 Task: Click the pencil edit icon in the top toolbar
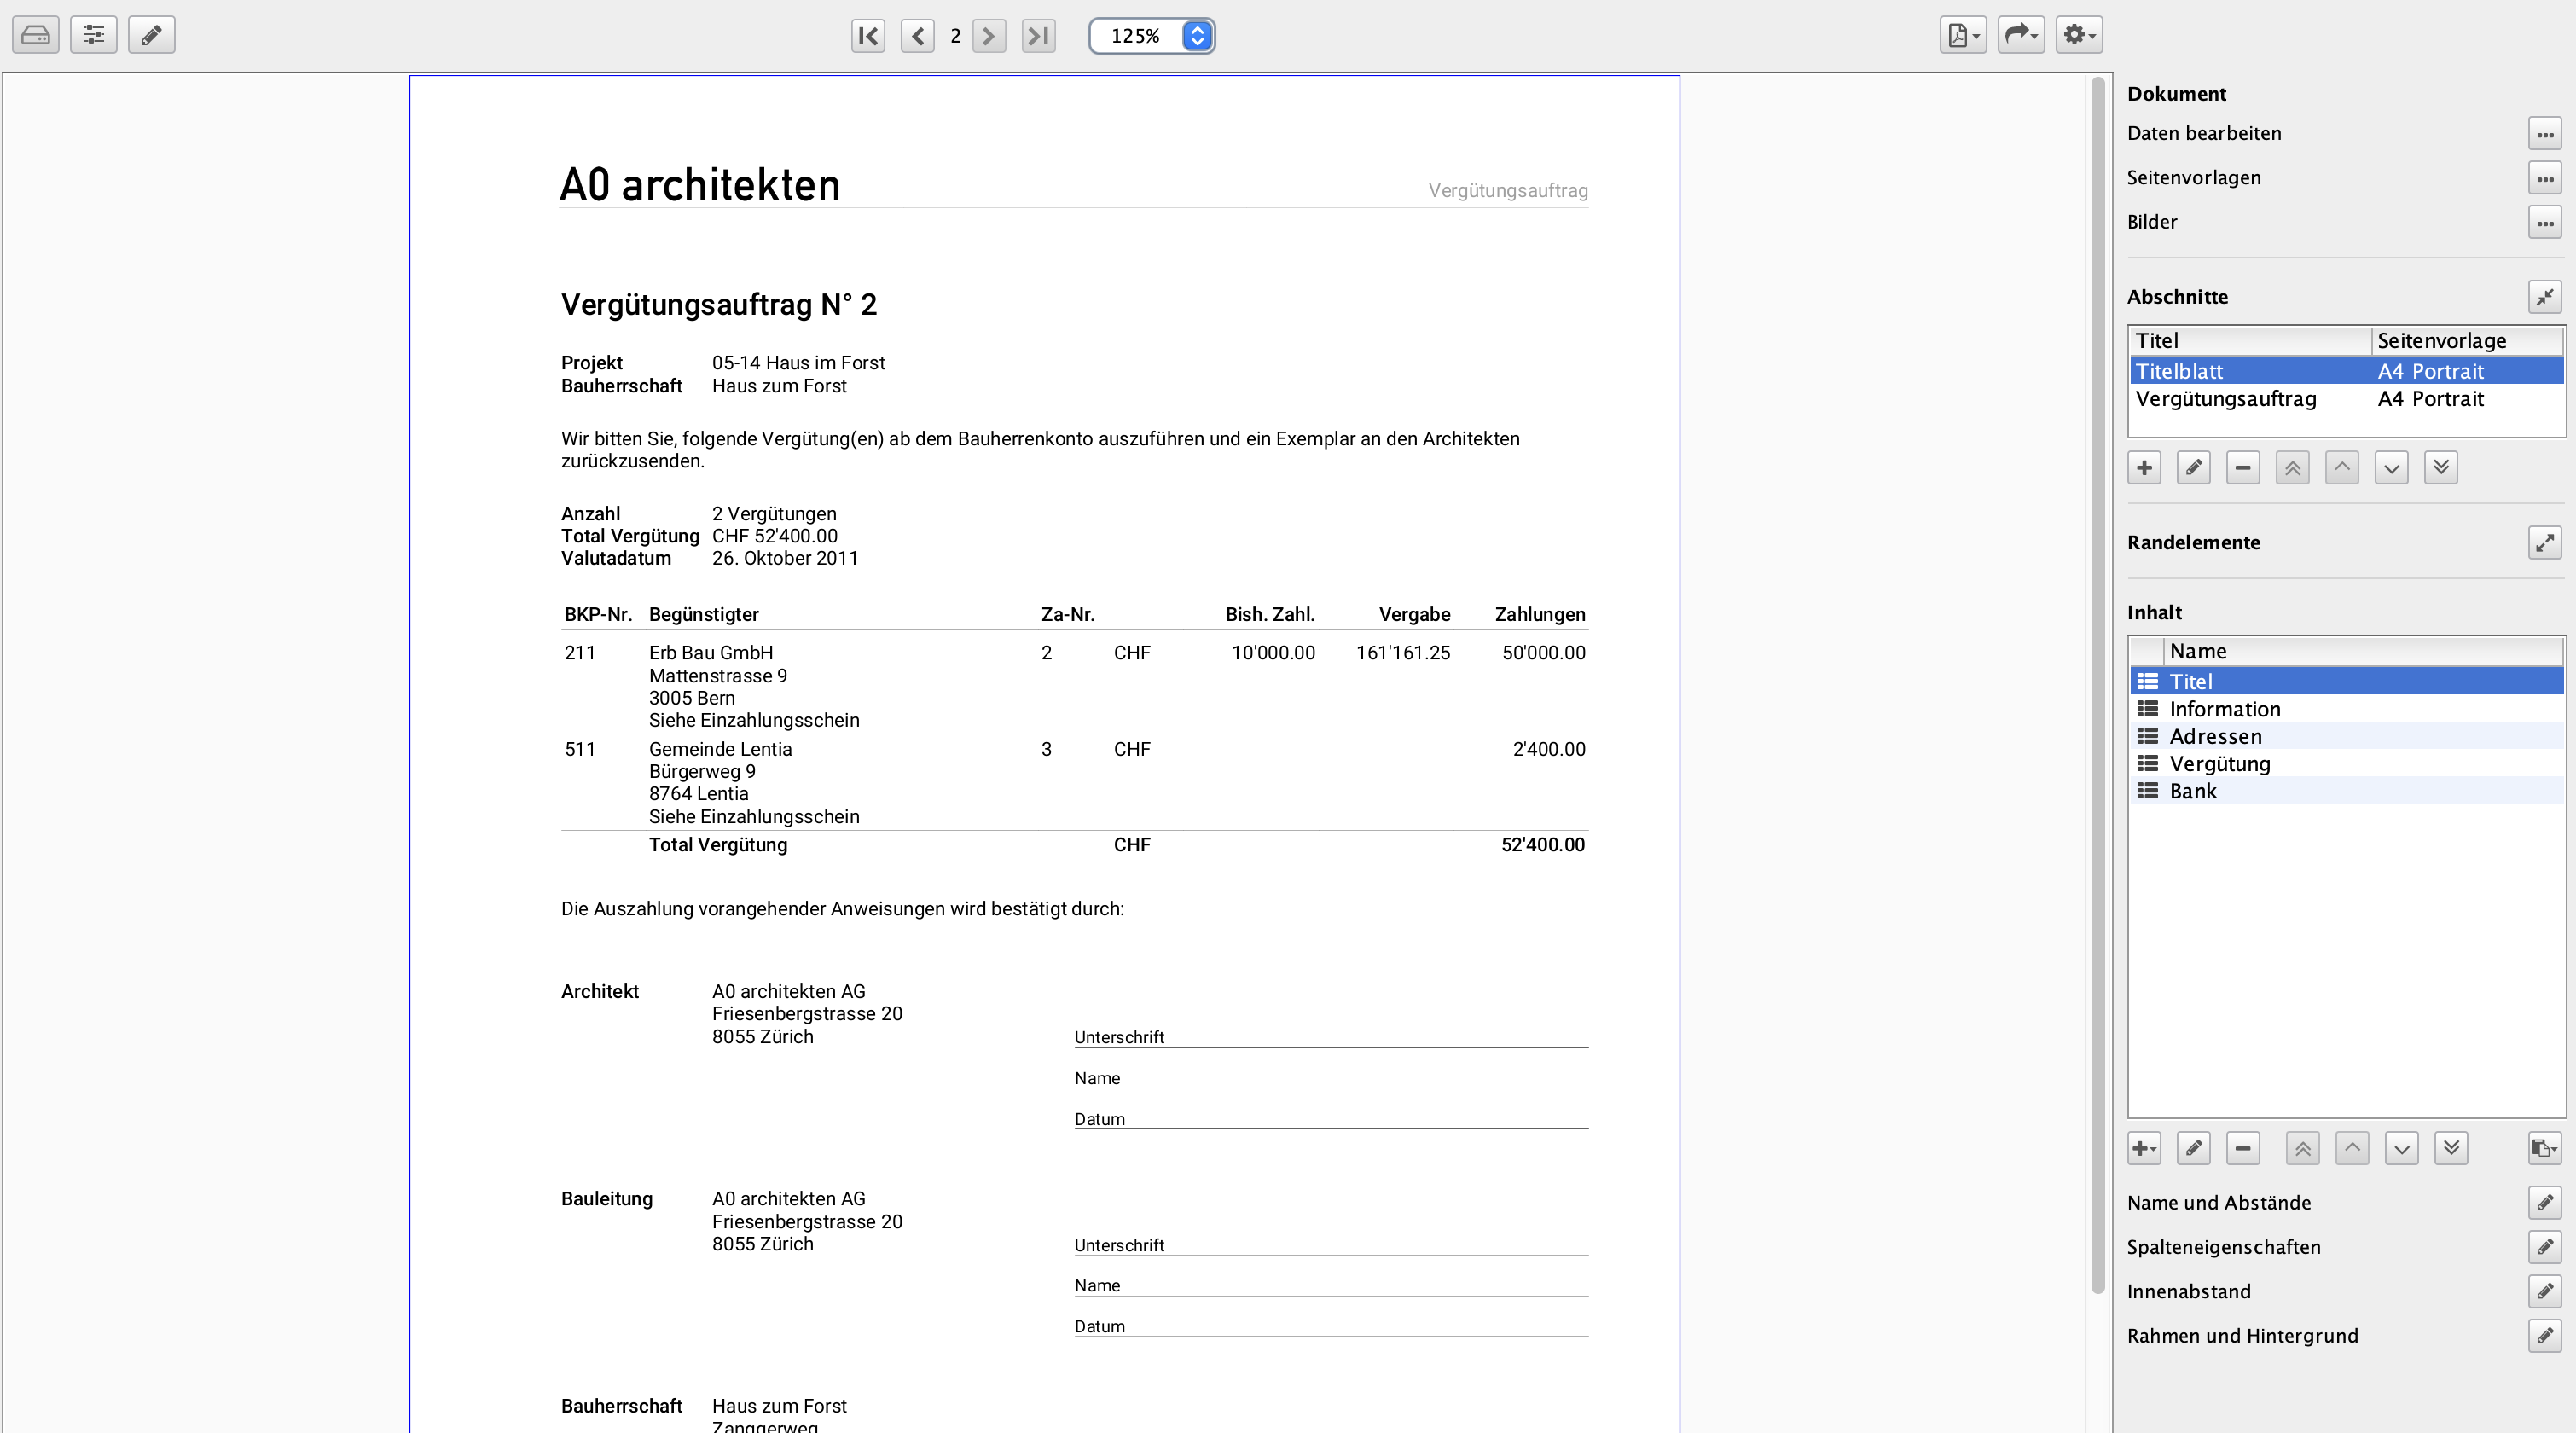[151, 35]
